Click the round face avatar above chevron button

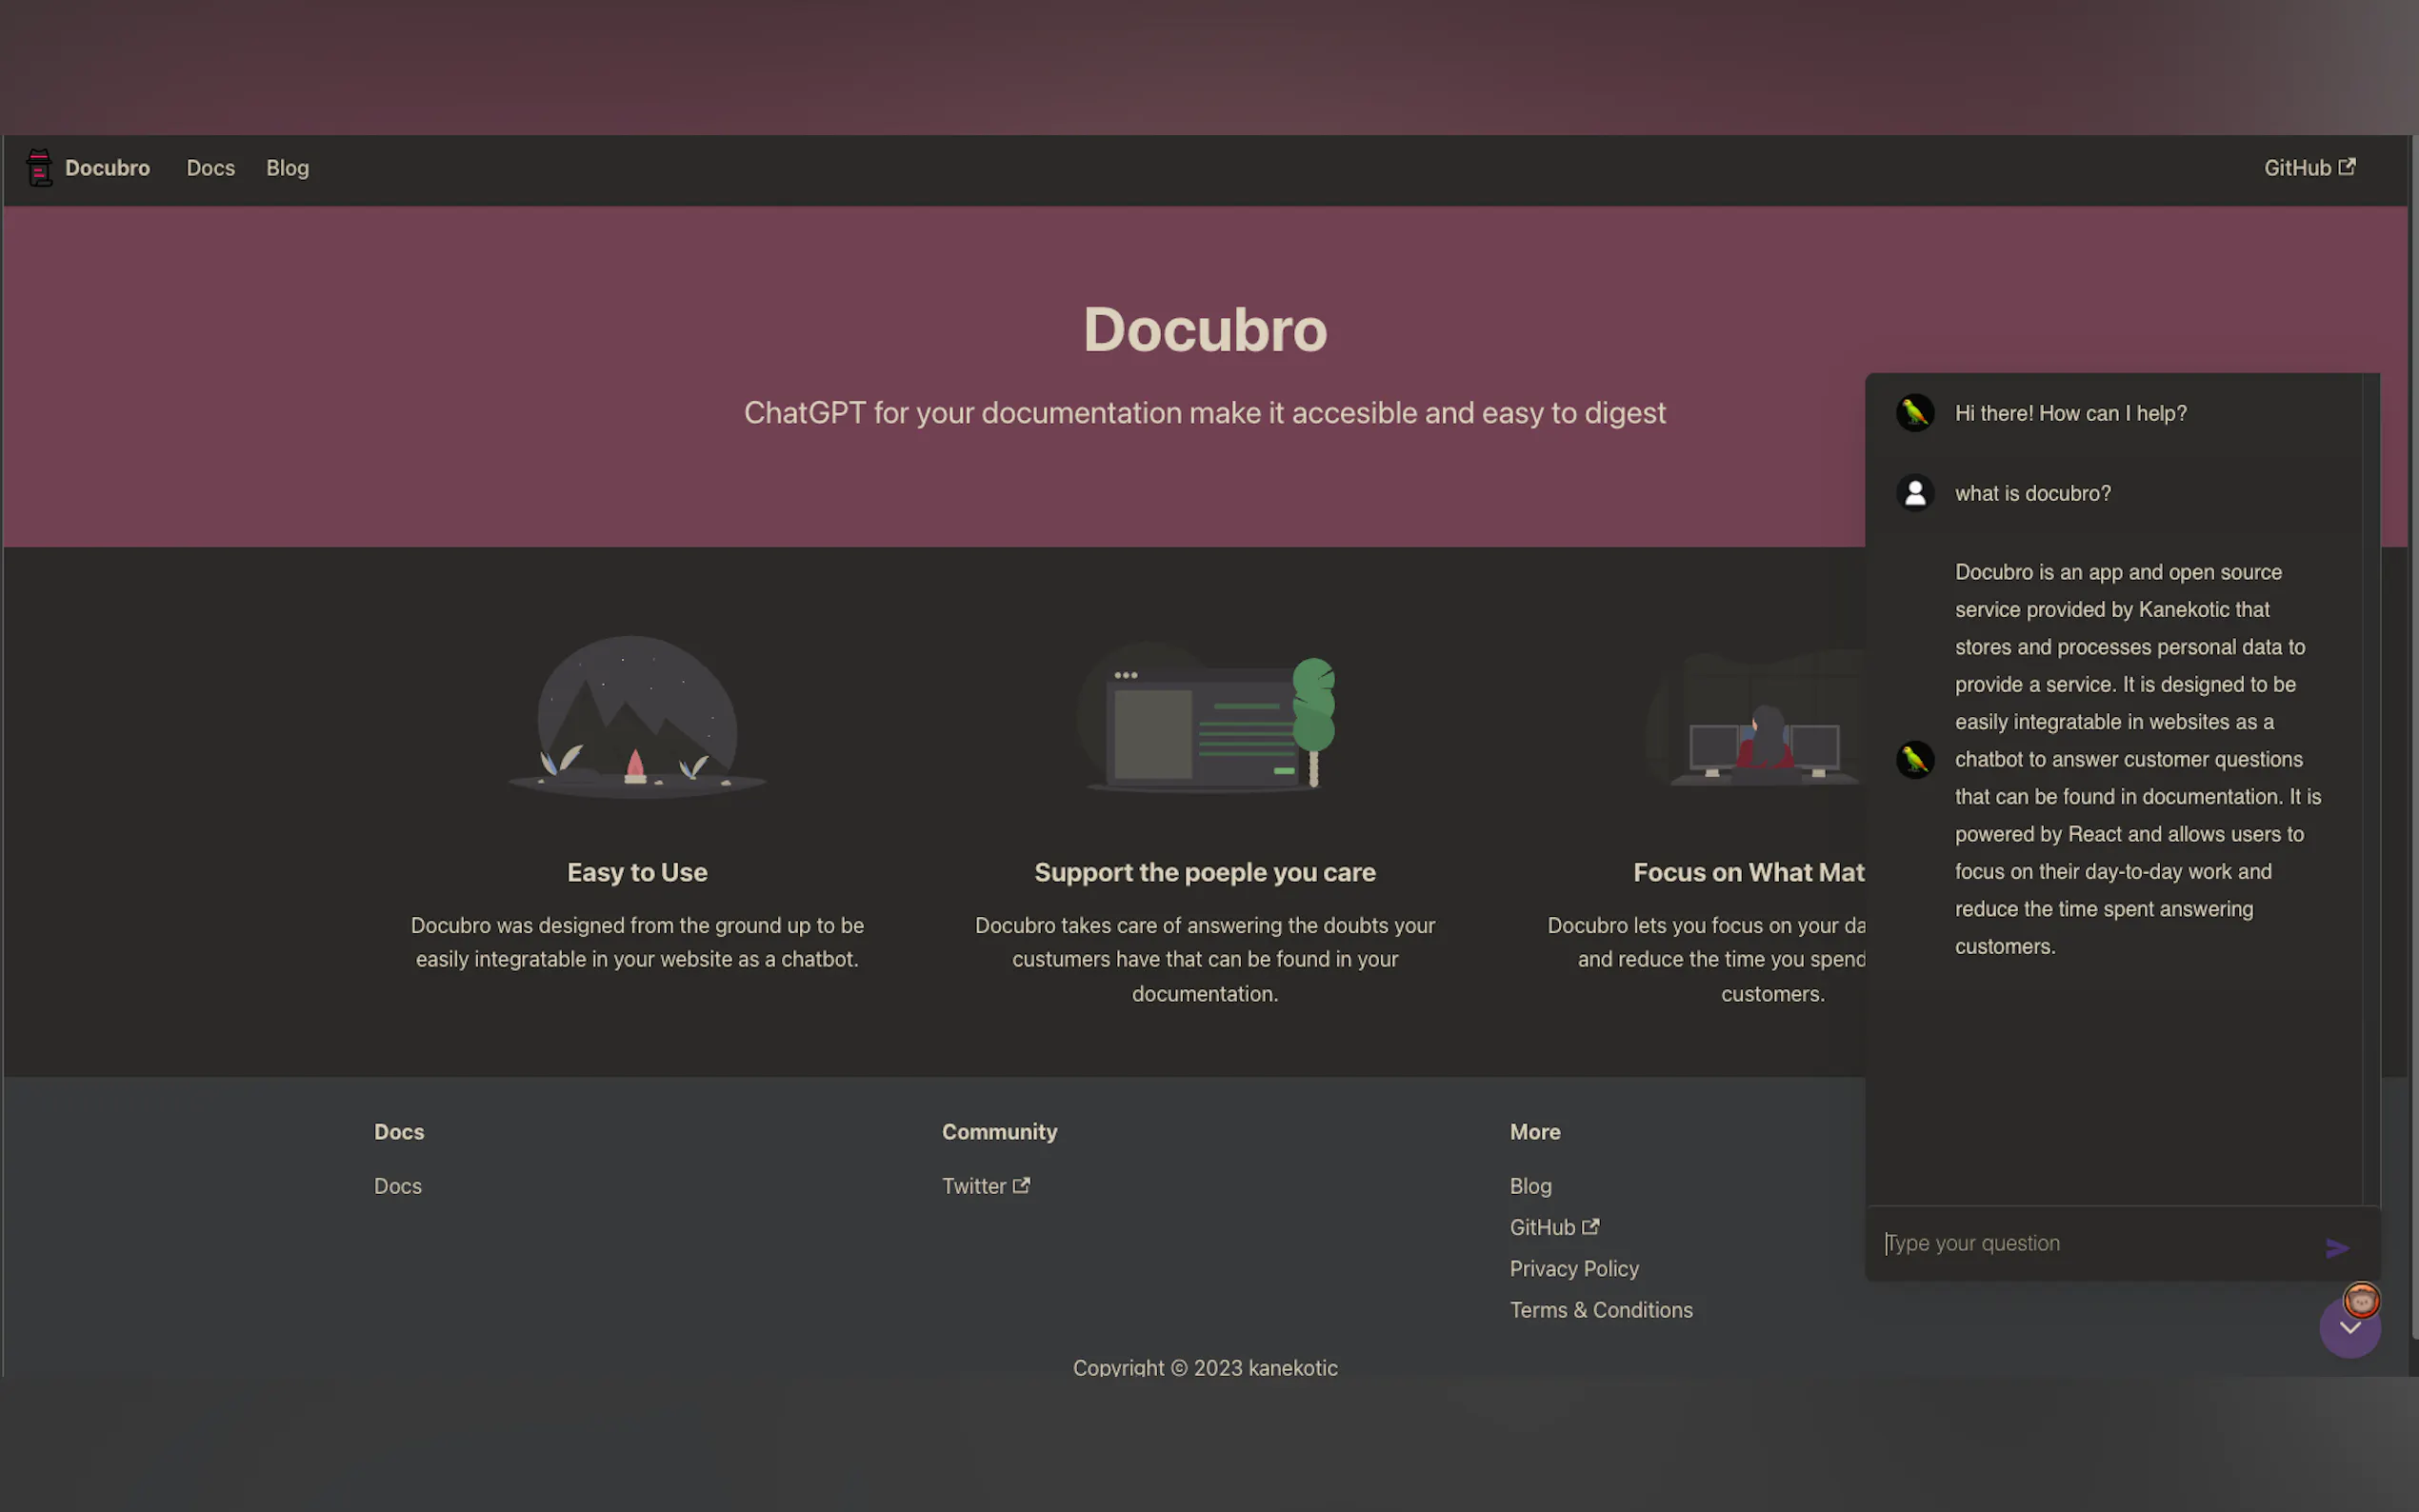click(x=2361, y=1299)
